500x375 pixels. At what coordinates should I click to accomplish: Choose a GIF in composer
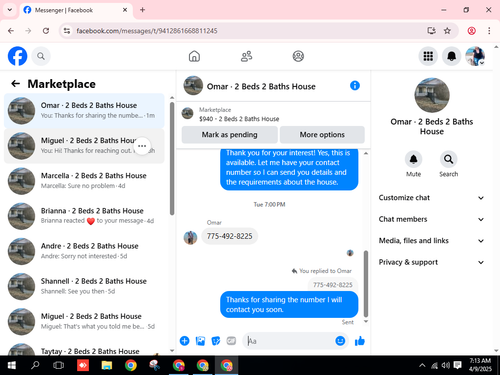tap(231, 341)
